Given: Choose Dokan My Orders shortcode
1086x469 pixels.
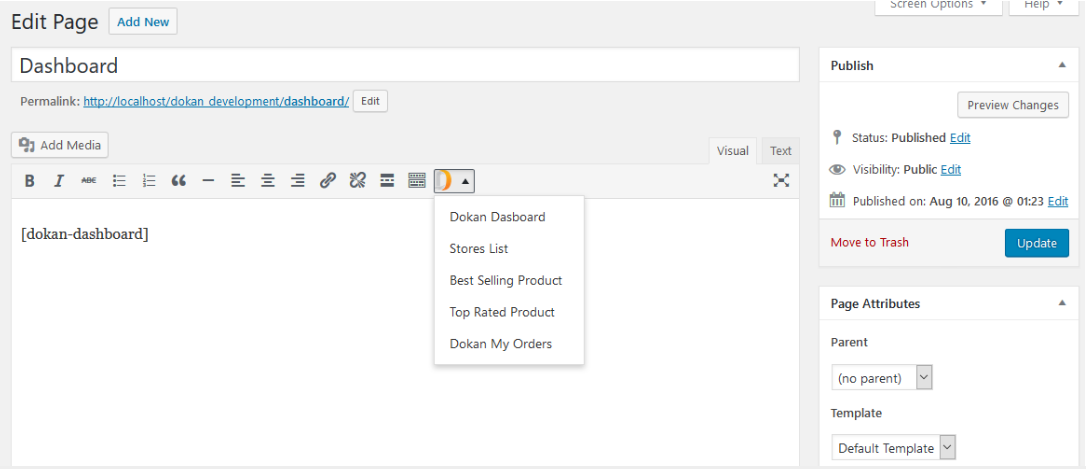Looking at the screenshot, I should point(501,344).
